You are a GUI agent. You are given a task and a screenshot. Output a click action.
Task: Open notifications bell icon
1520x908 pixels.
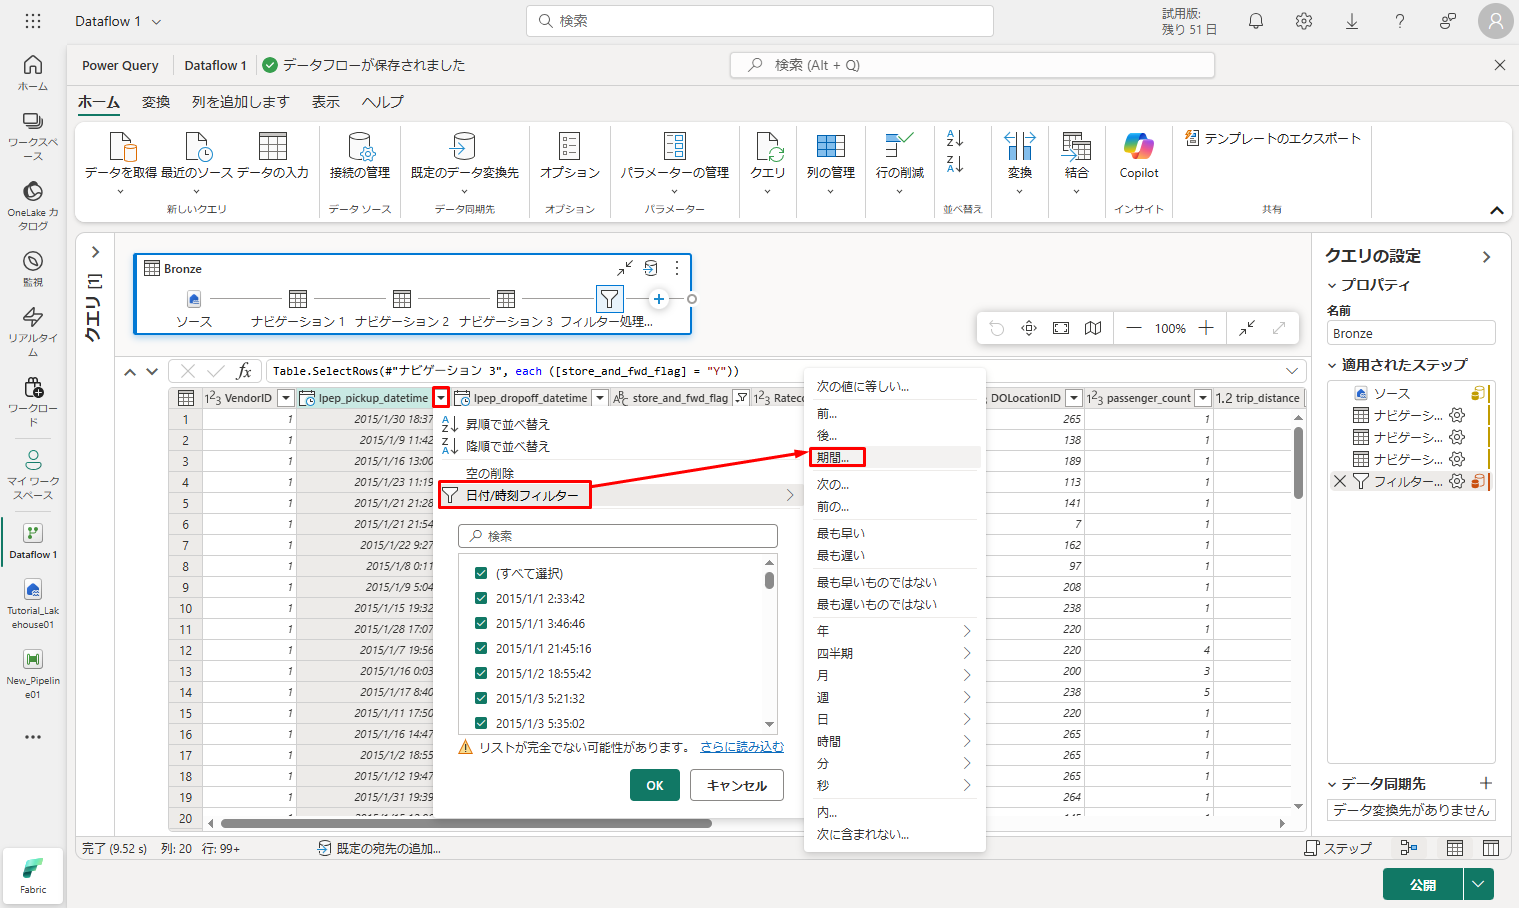pyautogui.click(x=1256, y=21)
